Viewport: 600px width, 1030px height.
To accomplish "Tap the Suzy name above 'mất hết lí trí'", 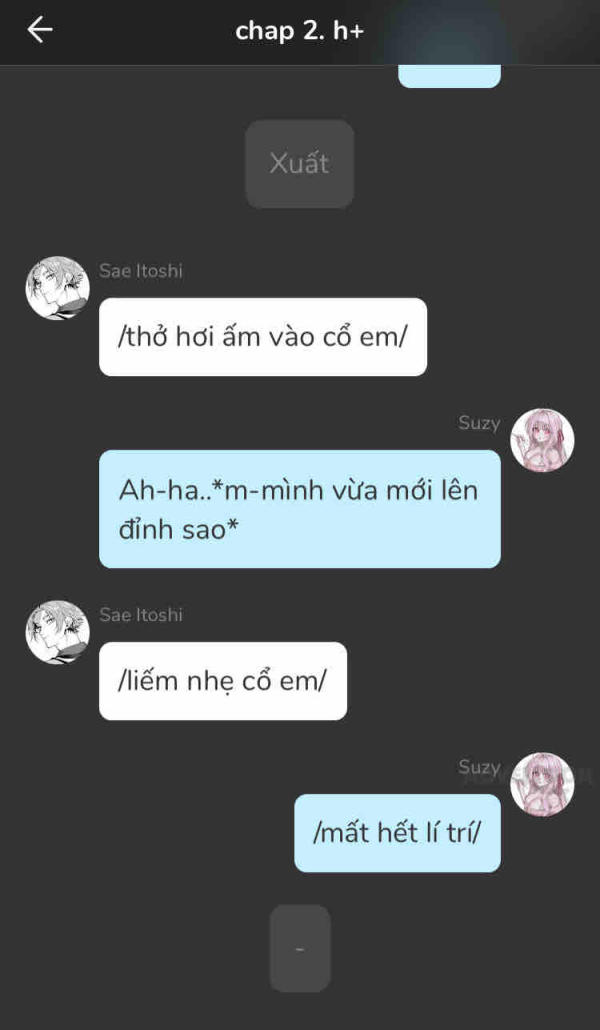I will [x=479, y=767].
